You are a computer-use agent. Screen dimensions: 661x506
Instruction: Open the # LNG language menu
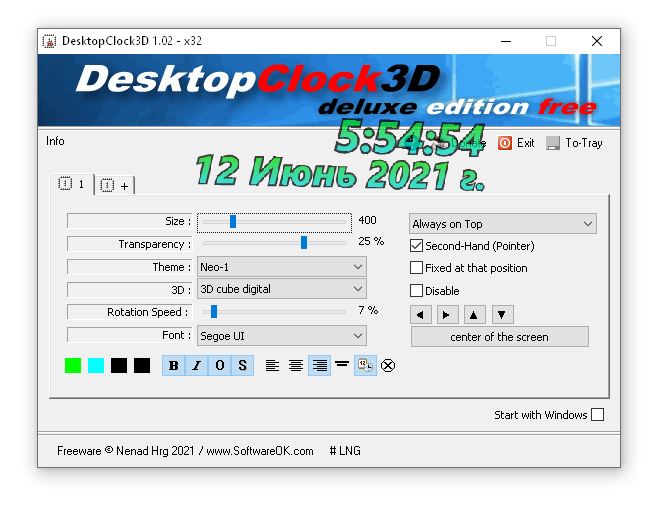coord(345,451)
